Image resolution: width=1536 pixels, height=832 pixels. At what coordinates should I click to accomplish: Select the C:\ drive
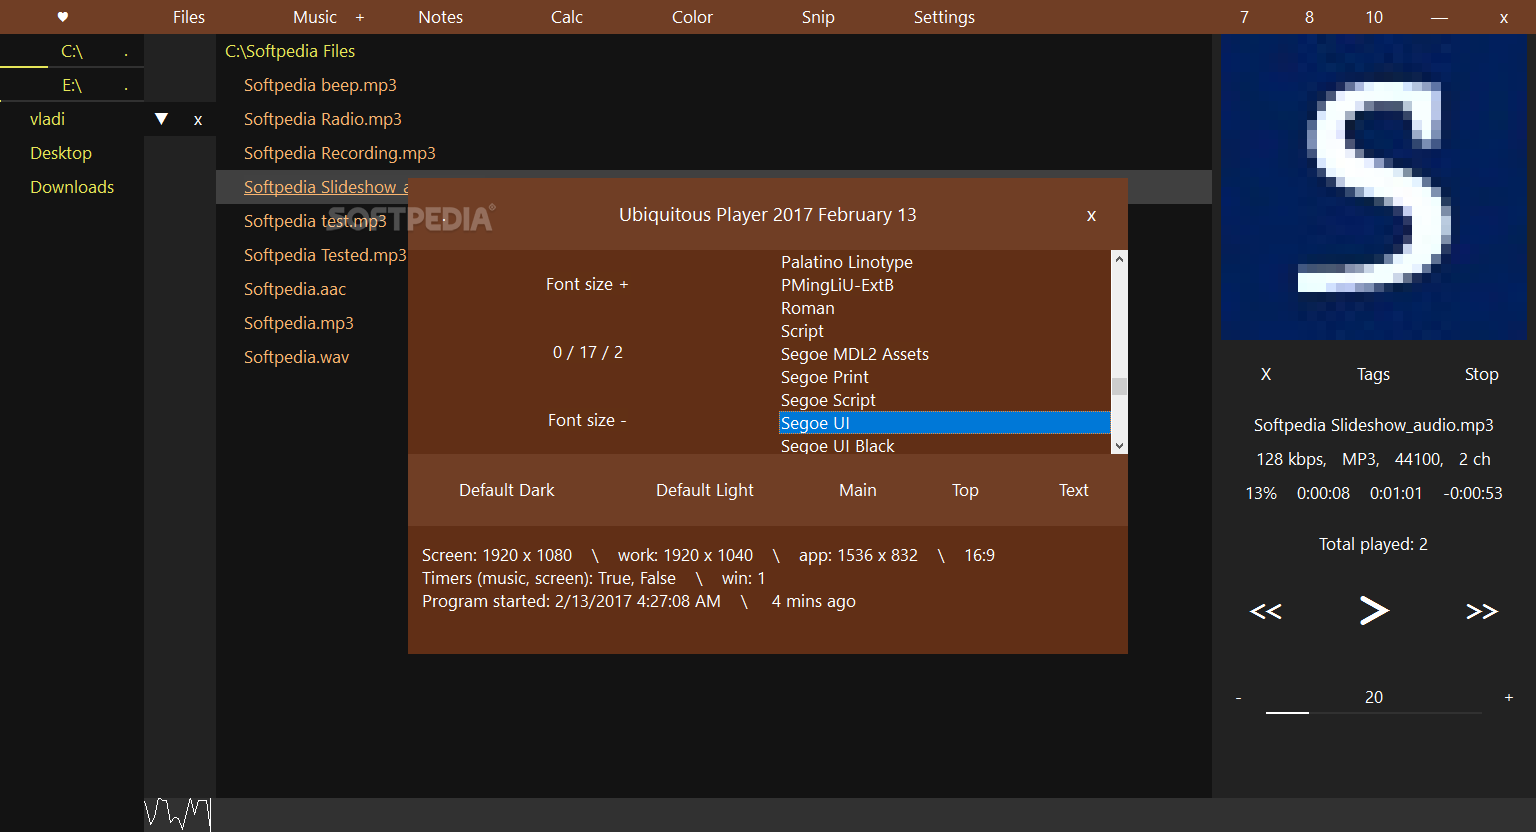click(72, 51)
